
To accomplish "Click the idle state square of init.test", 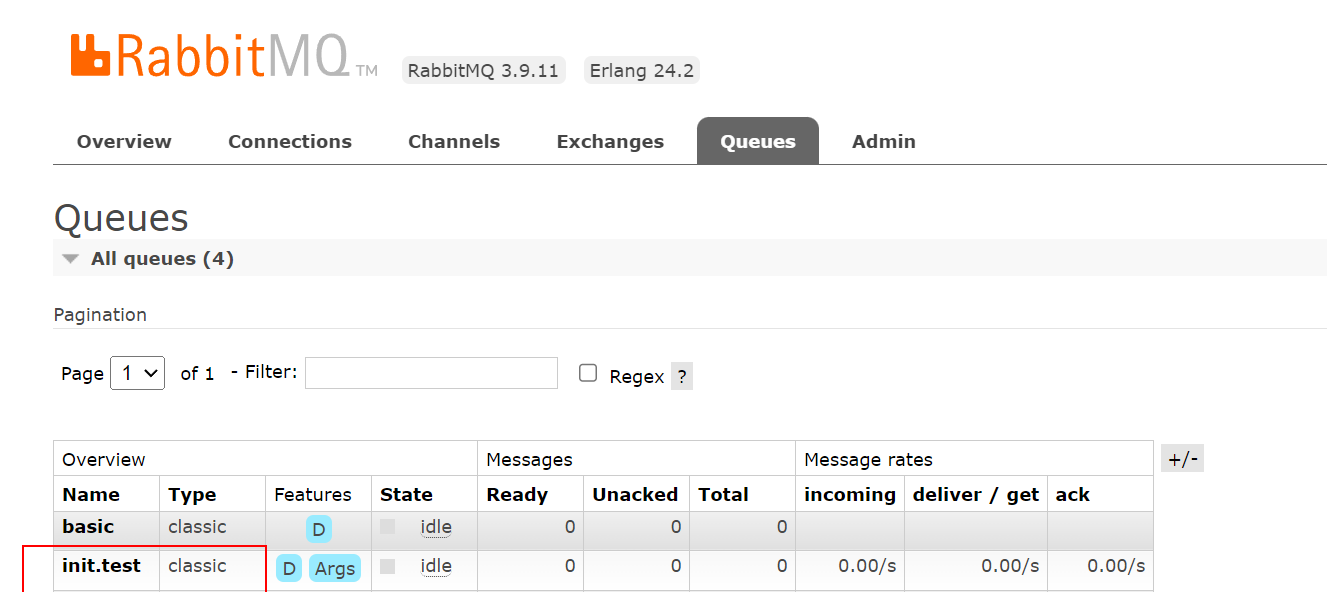I will [x=388, y=566].
